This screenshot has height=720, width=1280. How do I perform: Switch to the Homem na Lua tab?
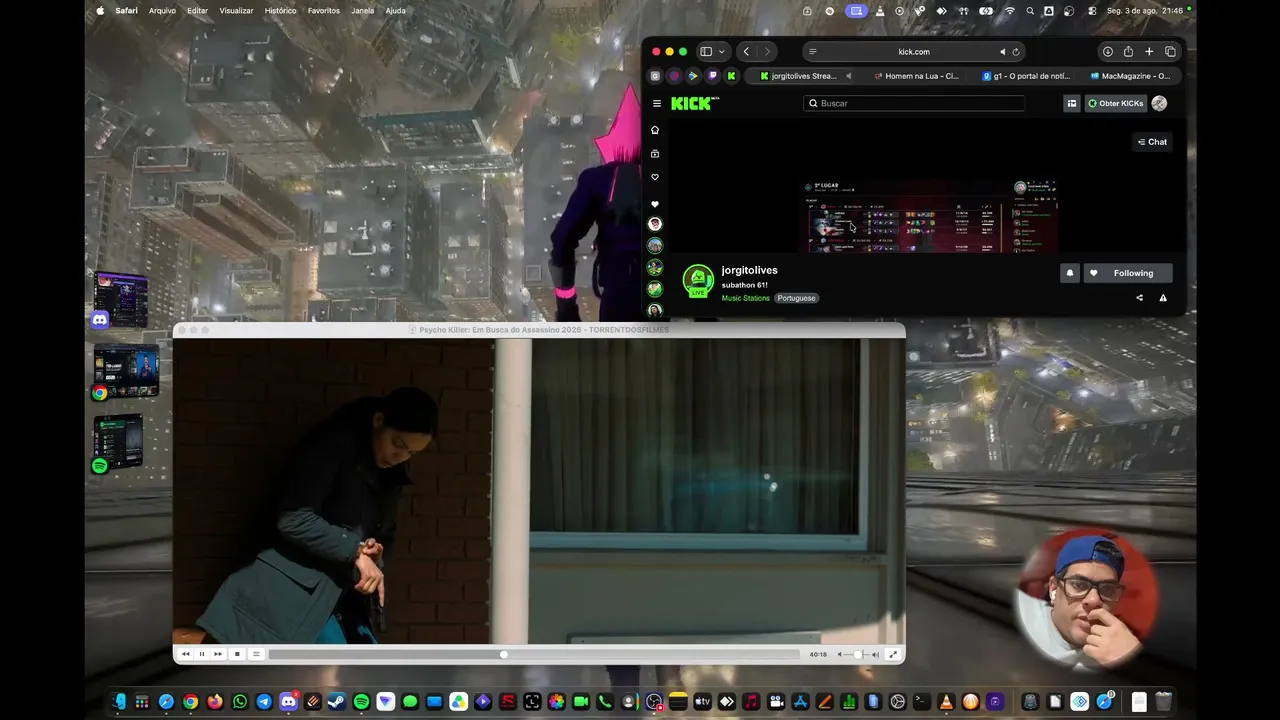tap(916, 76)
